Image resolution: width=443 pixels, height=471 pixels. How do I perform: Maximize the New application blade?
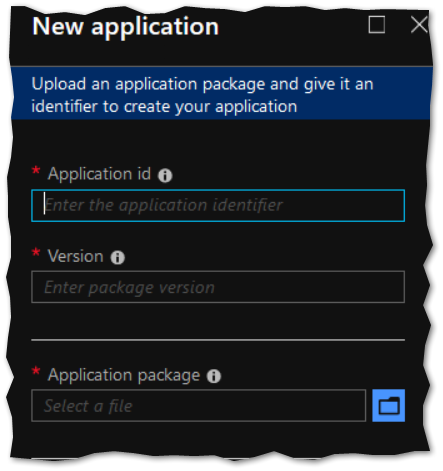coord(377,24)
